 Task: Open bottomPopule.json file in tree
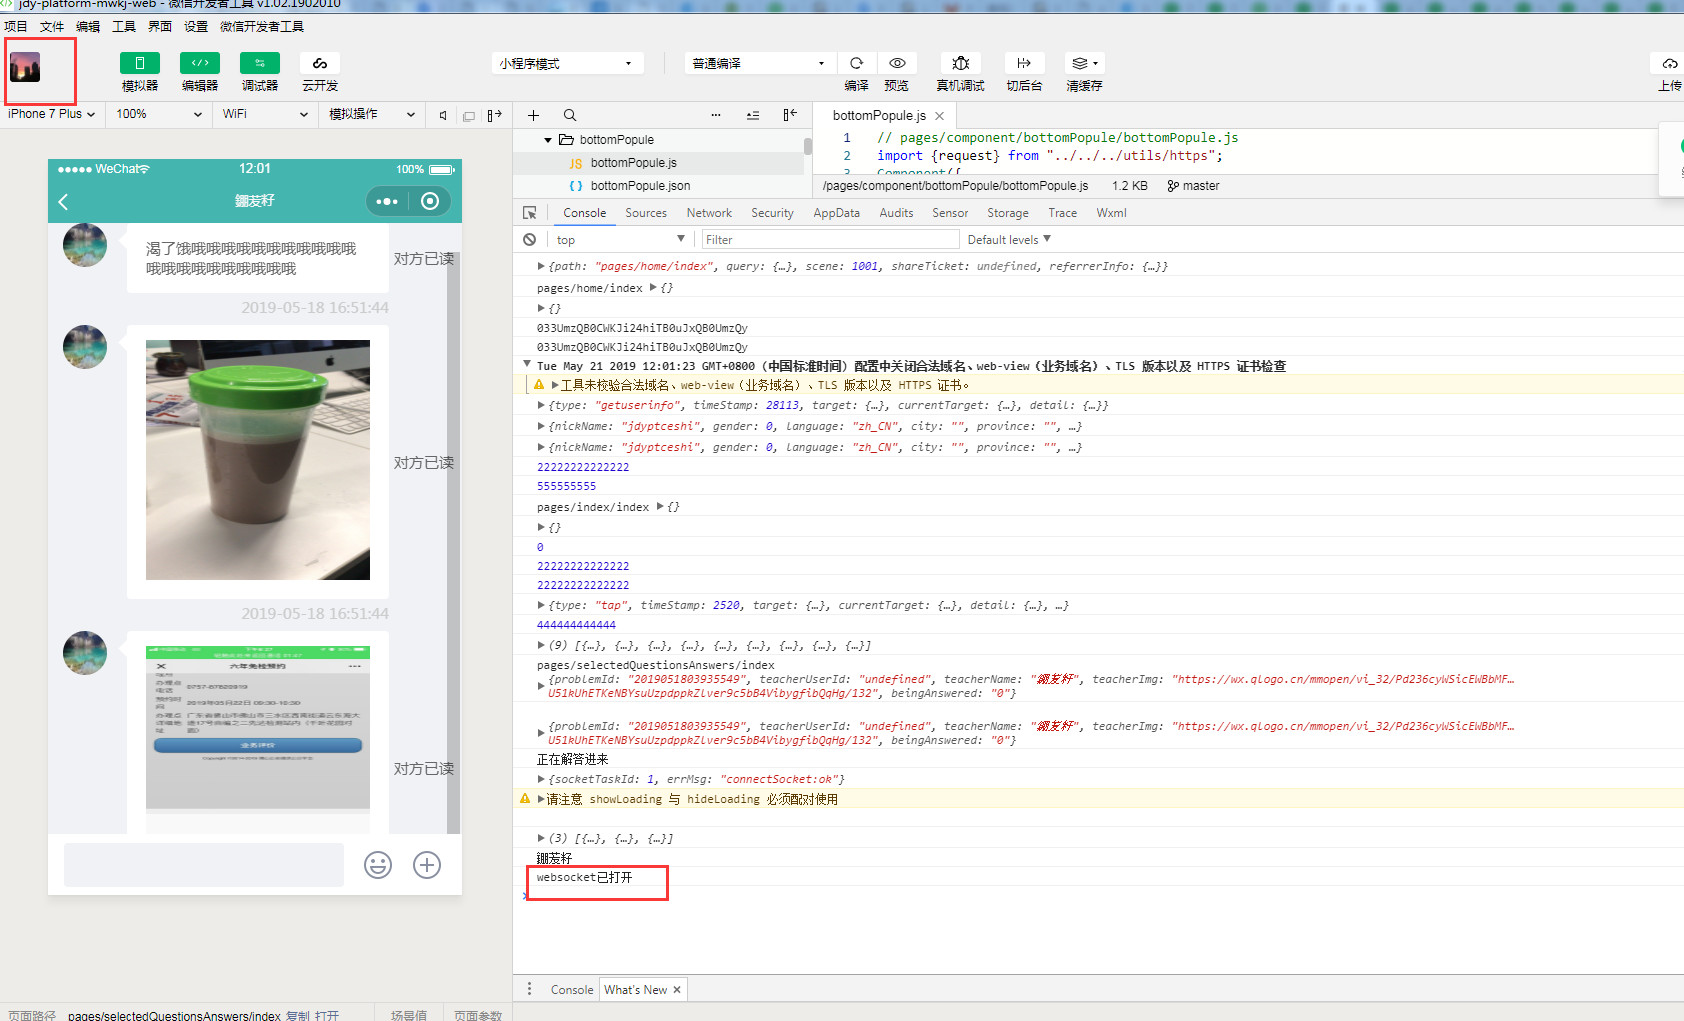pos(640,186)
